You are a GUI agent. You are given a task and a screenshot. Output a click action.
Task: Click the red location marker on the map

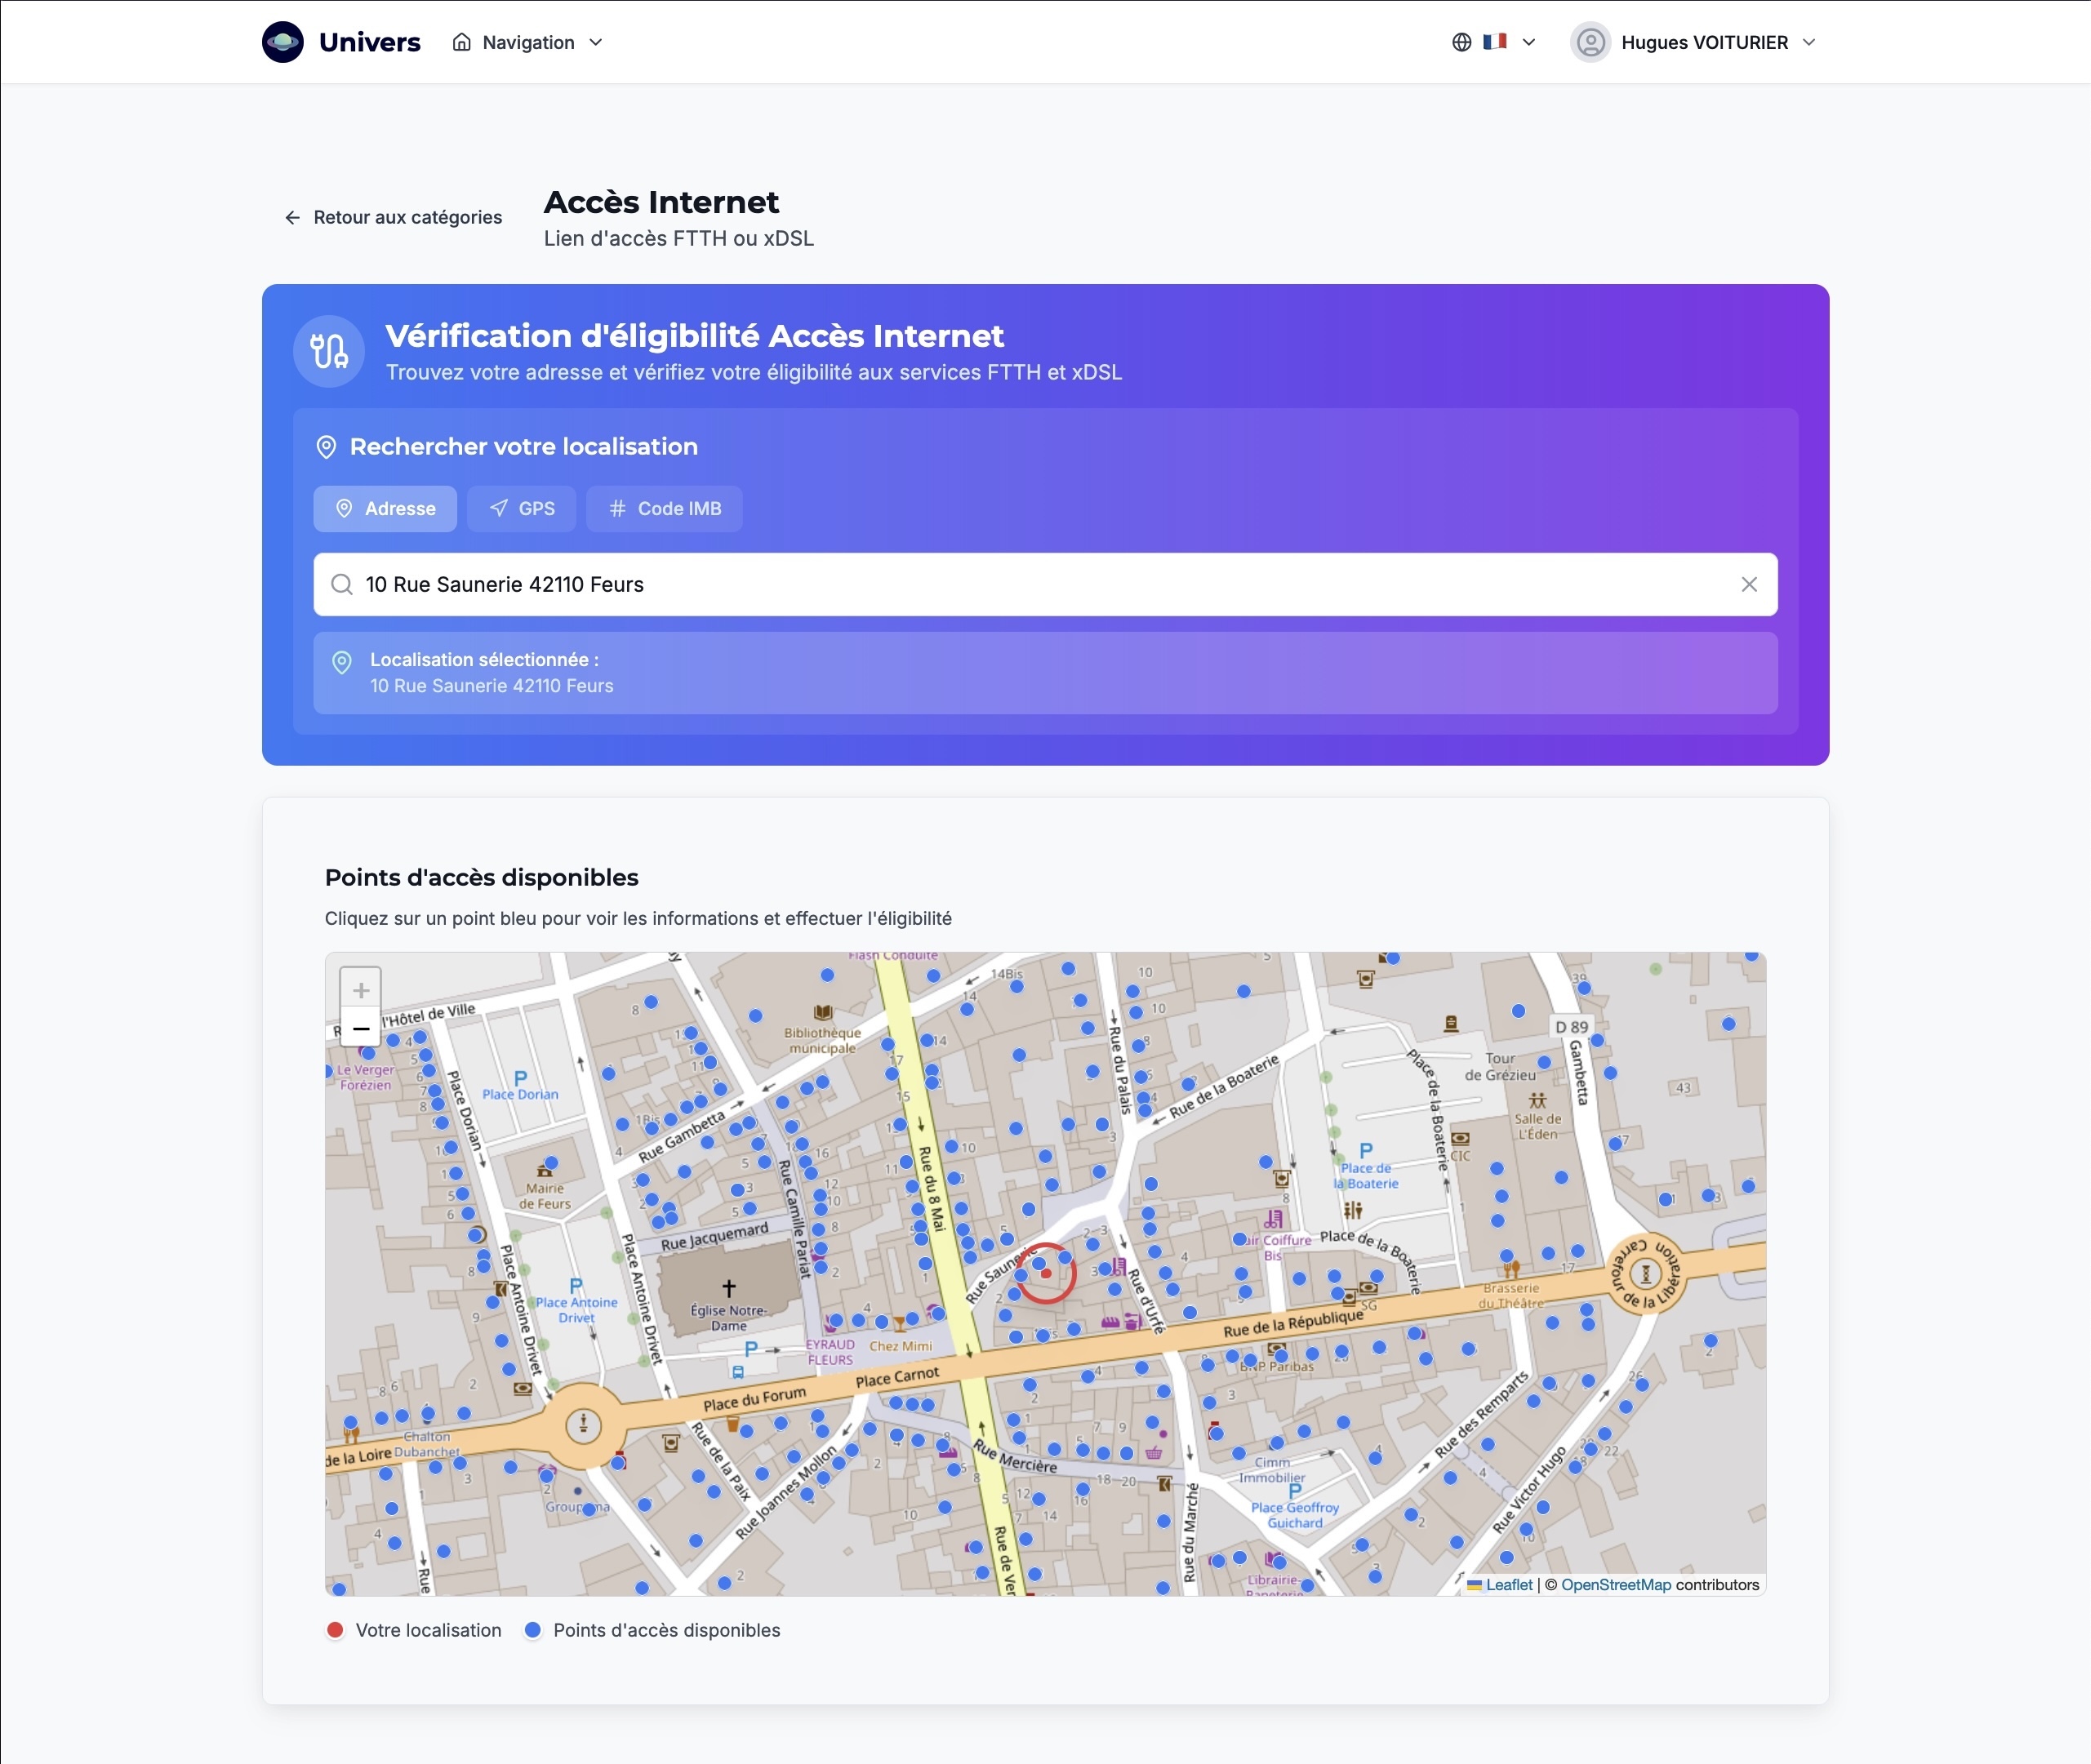point(1046,1273)
